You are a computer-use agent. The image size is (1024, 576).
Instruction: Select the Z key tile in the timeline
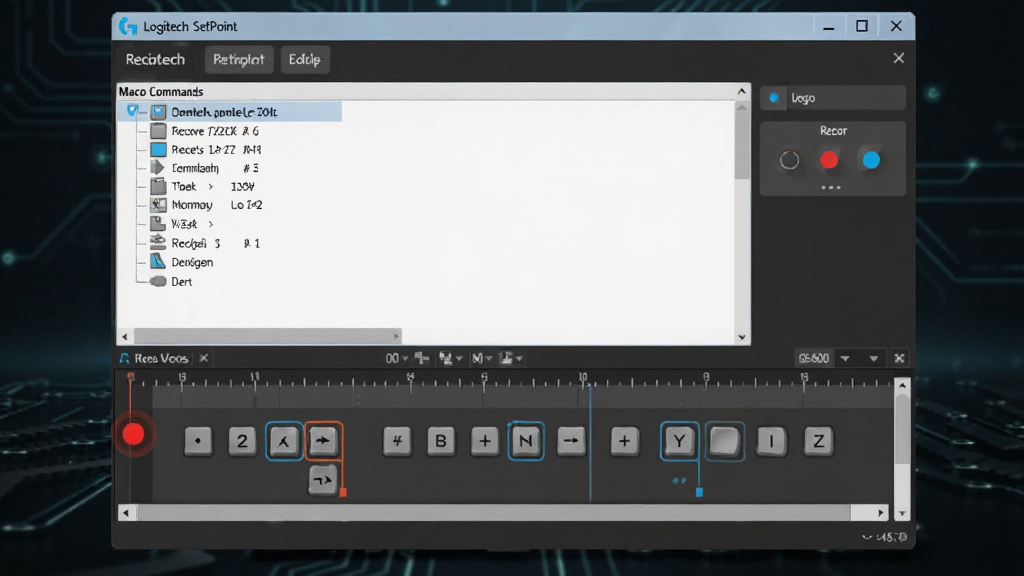[x=818, y=441]
